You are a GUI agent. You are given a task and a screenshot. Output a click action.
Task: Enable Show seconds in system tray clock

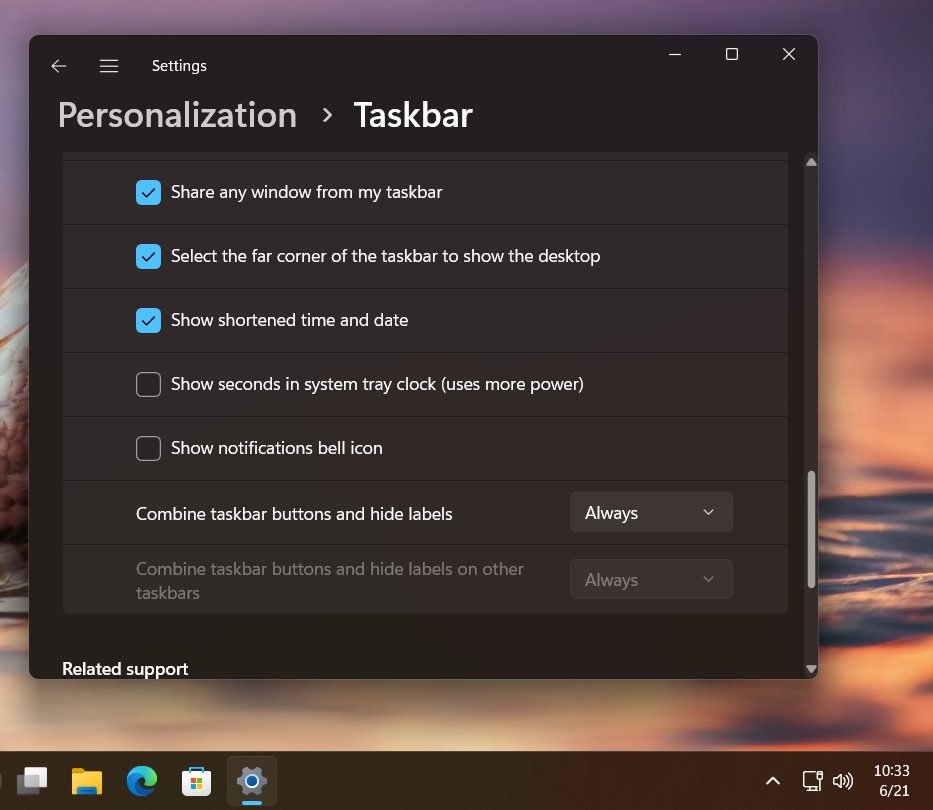click(148, 384)
